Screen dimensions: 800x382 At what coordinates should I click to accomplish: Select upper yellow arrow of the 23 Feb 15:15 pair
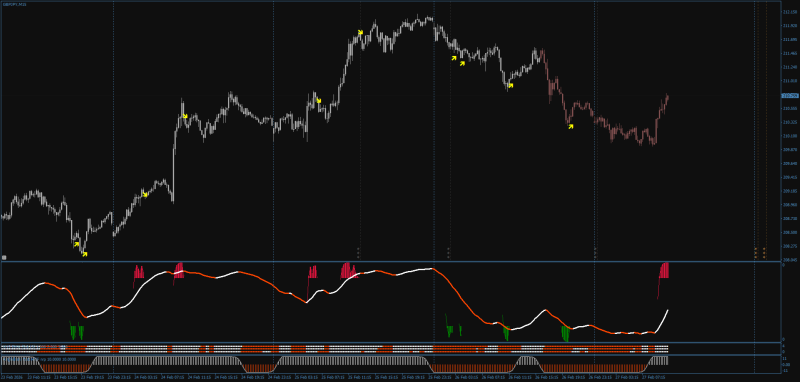coord(77,244)
